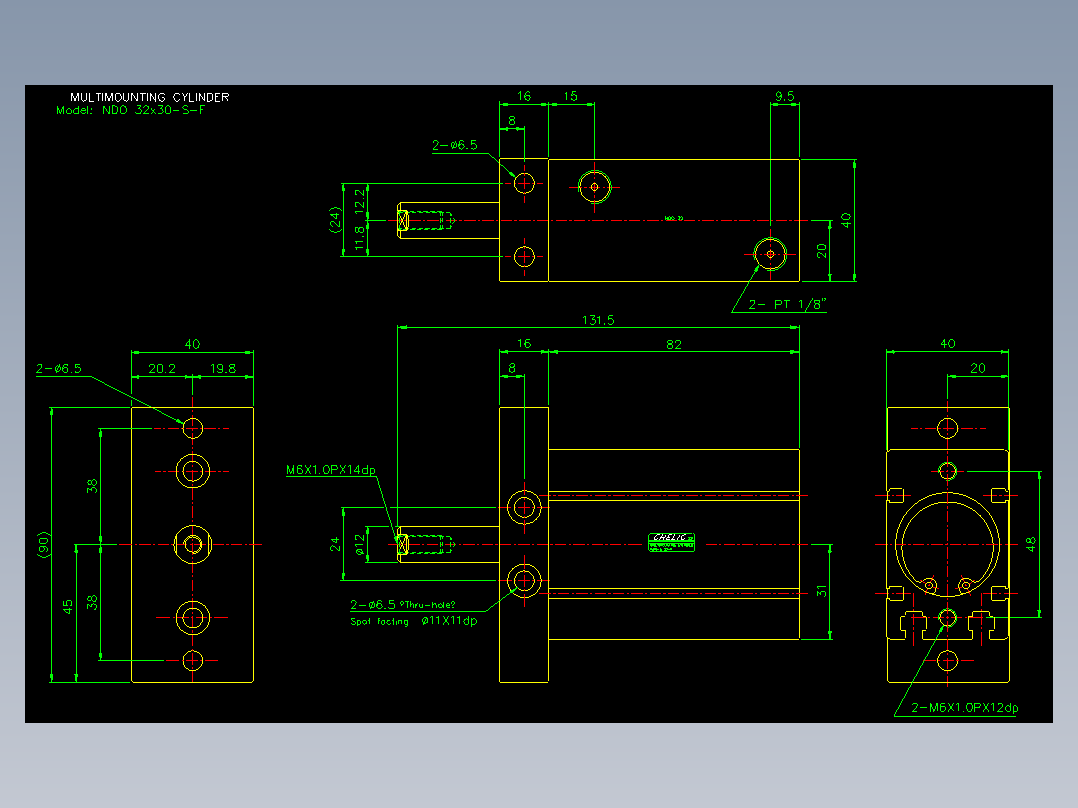Click the 16 dimension in top view

pyautogui.click(x=524, y=96)
